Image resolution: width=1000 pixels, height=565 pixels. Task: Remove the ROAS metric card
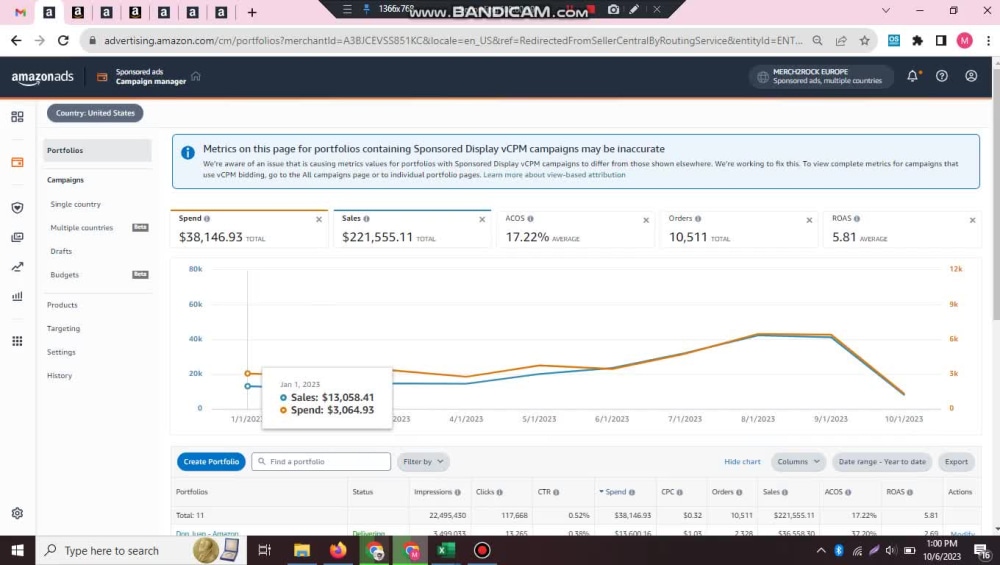973,220
